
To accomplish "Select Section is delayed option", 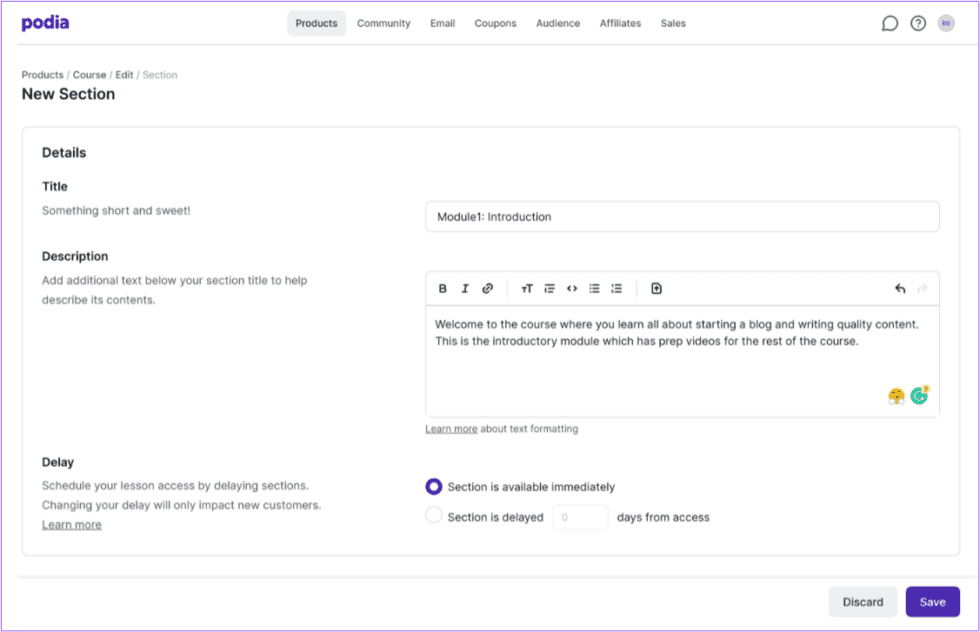I will [434, 514].
